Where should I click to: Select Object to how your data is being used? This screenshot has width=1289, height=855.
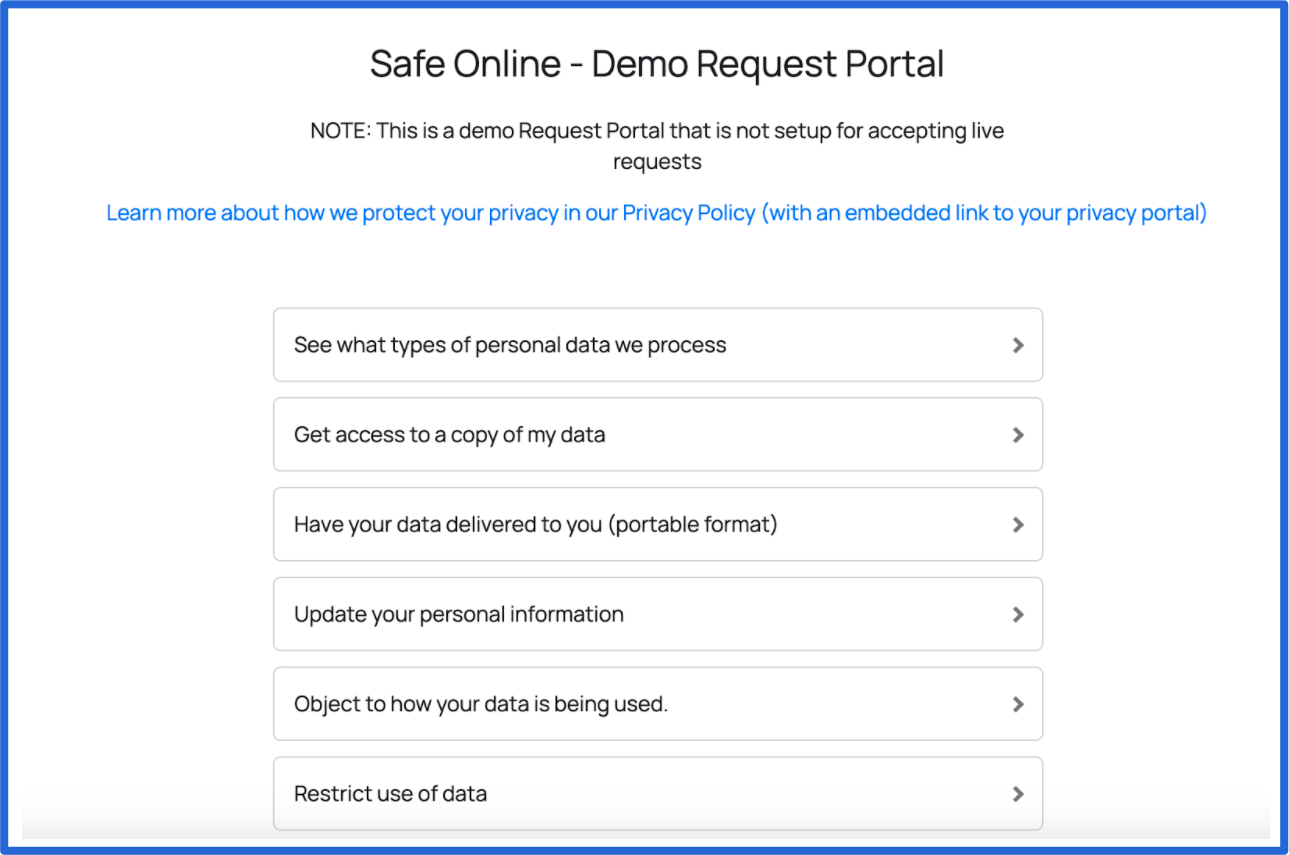(658, 704)
